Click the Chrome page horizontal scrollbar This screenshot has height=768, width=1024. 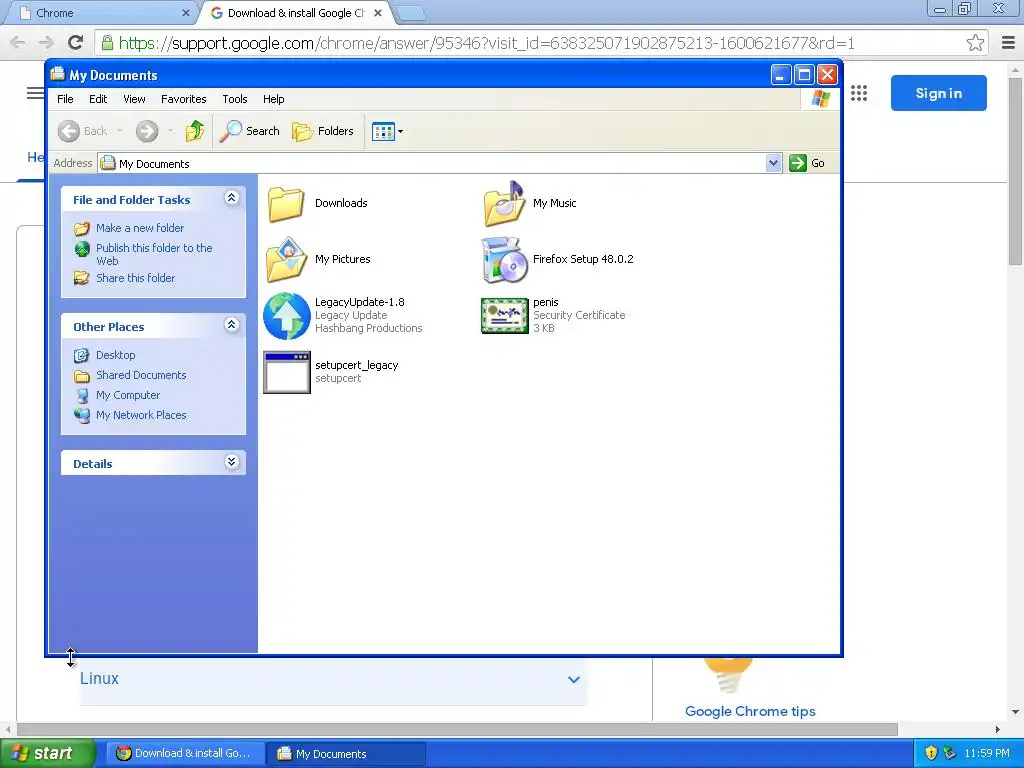pyautogui.click(x=457, y=729)
